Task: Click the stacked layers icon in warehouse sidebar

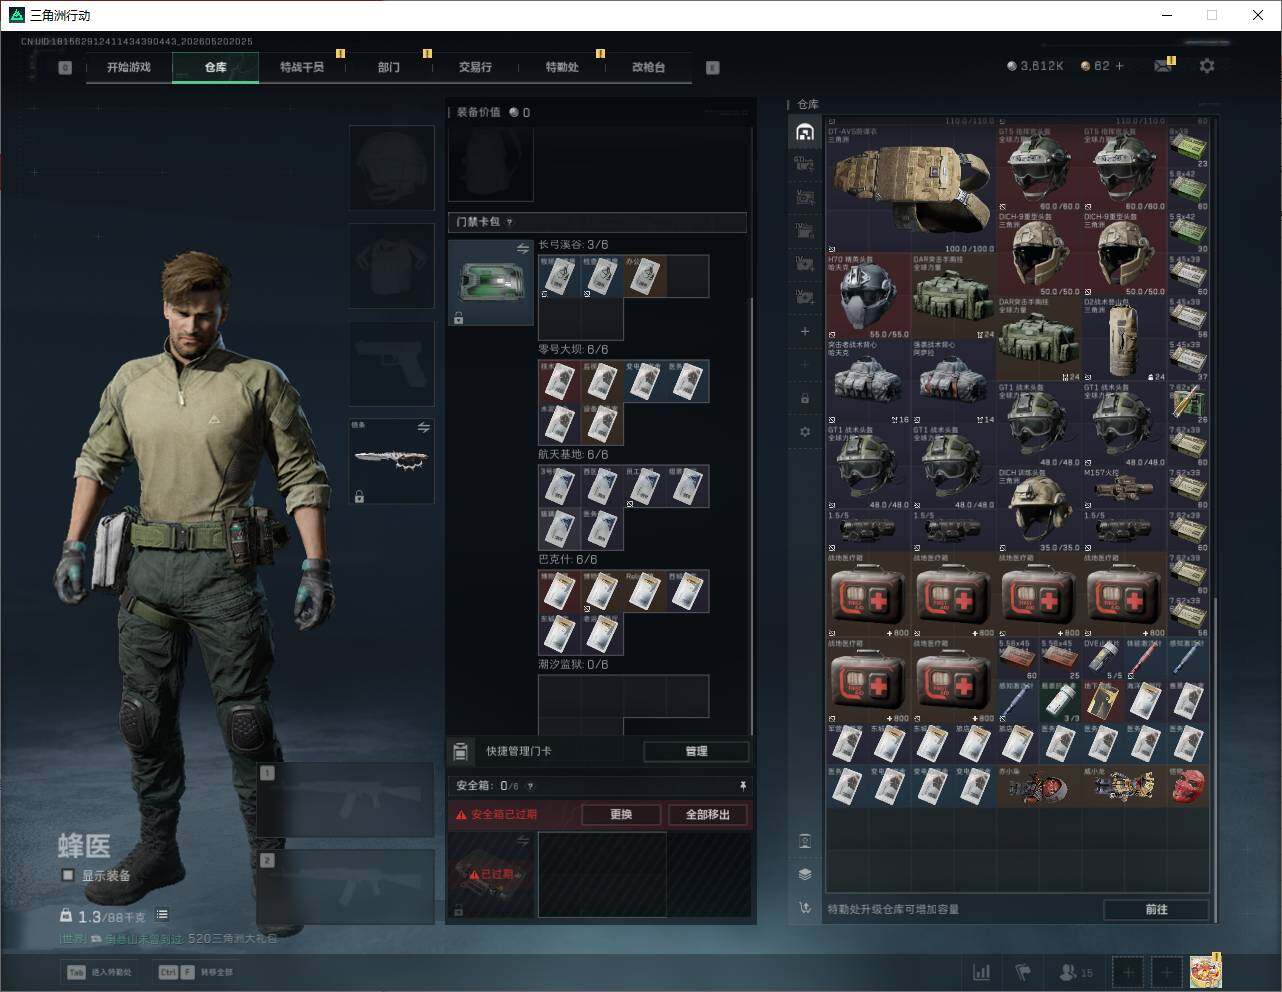Action: [x=805, y=874]
